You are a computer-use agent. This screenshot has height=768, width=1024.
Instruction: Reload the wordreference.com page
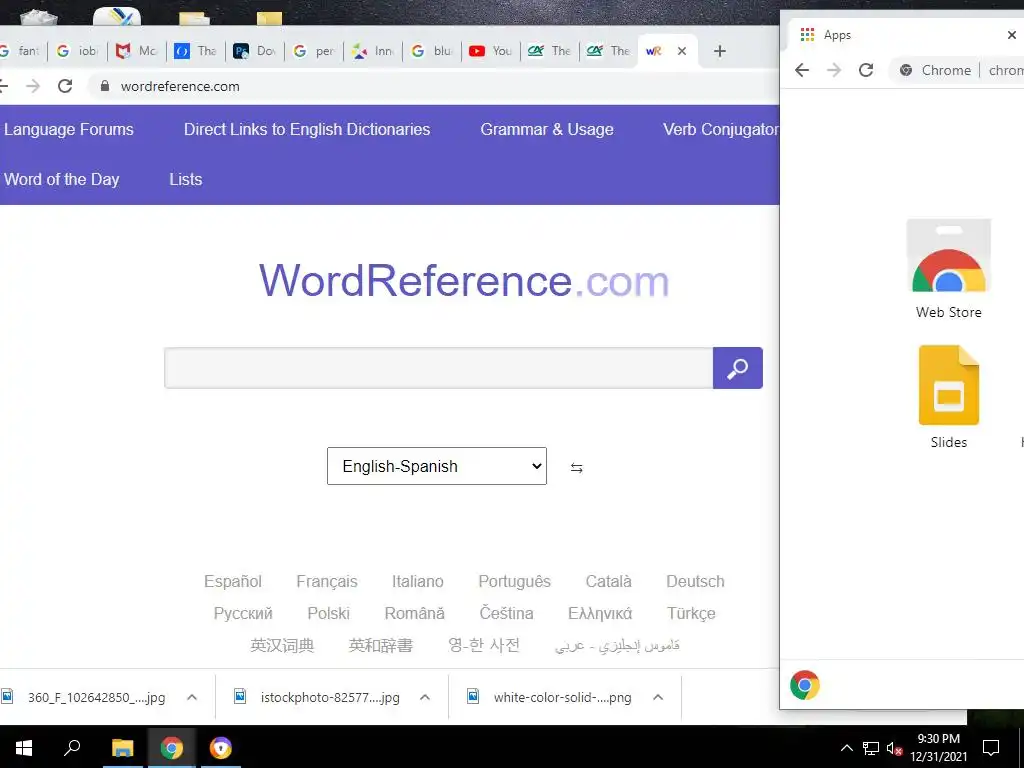tap(65, 86)
